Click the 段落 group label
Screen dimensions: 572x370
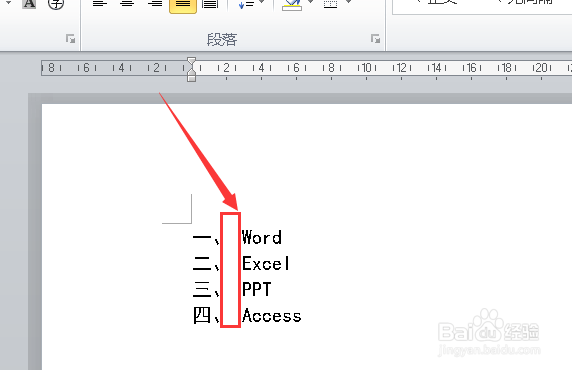coord(222,39)
